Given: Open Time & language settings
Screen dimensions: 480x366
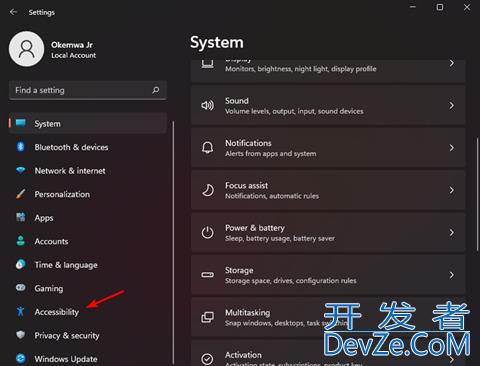Looking at the screenshot, I should (88, 265).
